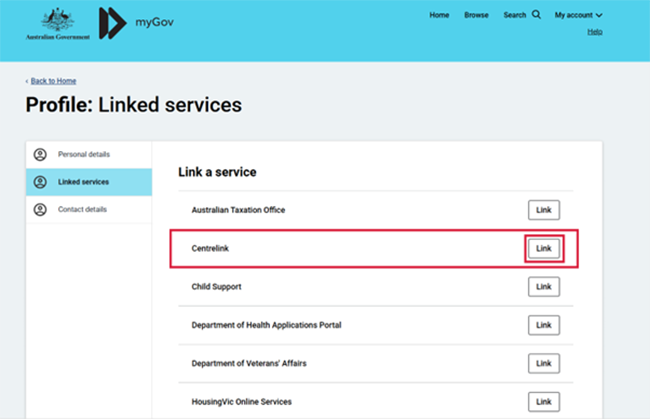
Task: Link Department of Veterans' Affairs service
Action: tap(543, 363)
